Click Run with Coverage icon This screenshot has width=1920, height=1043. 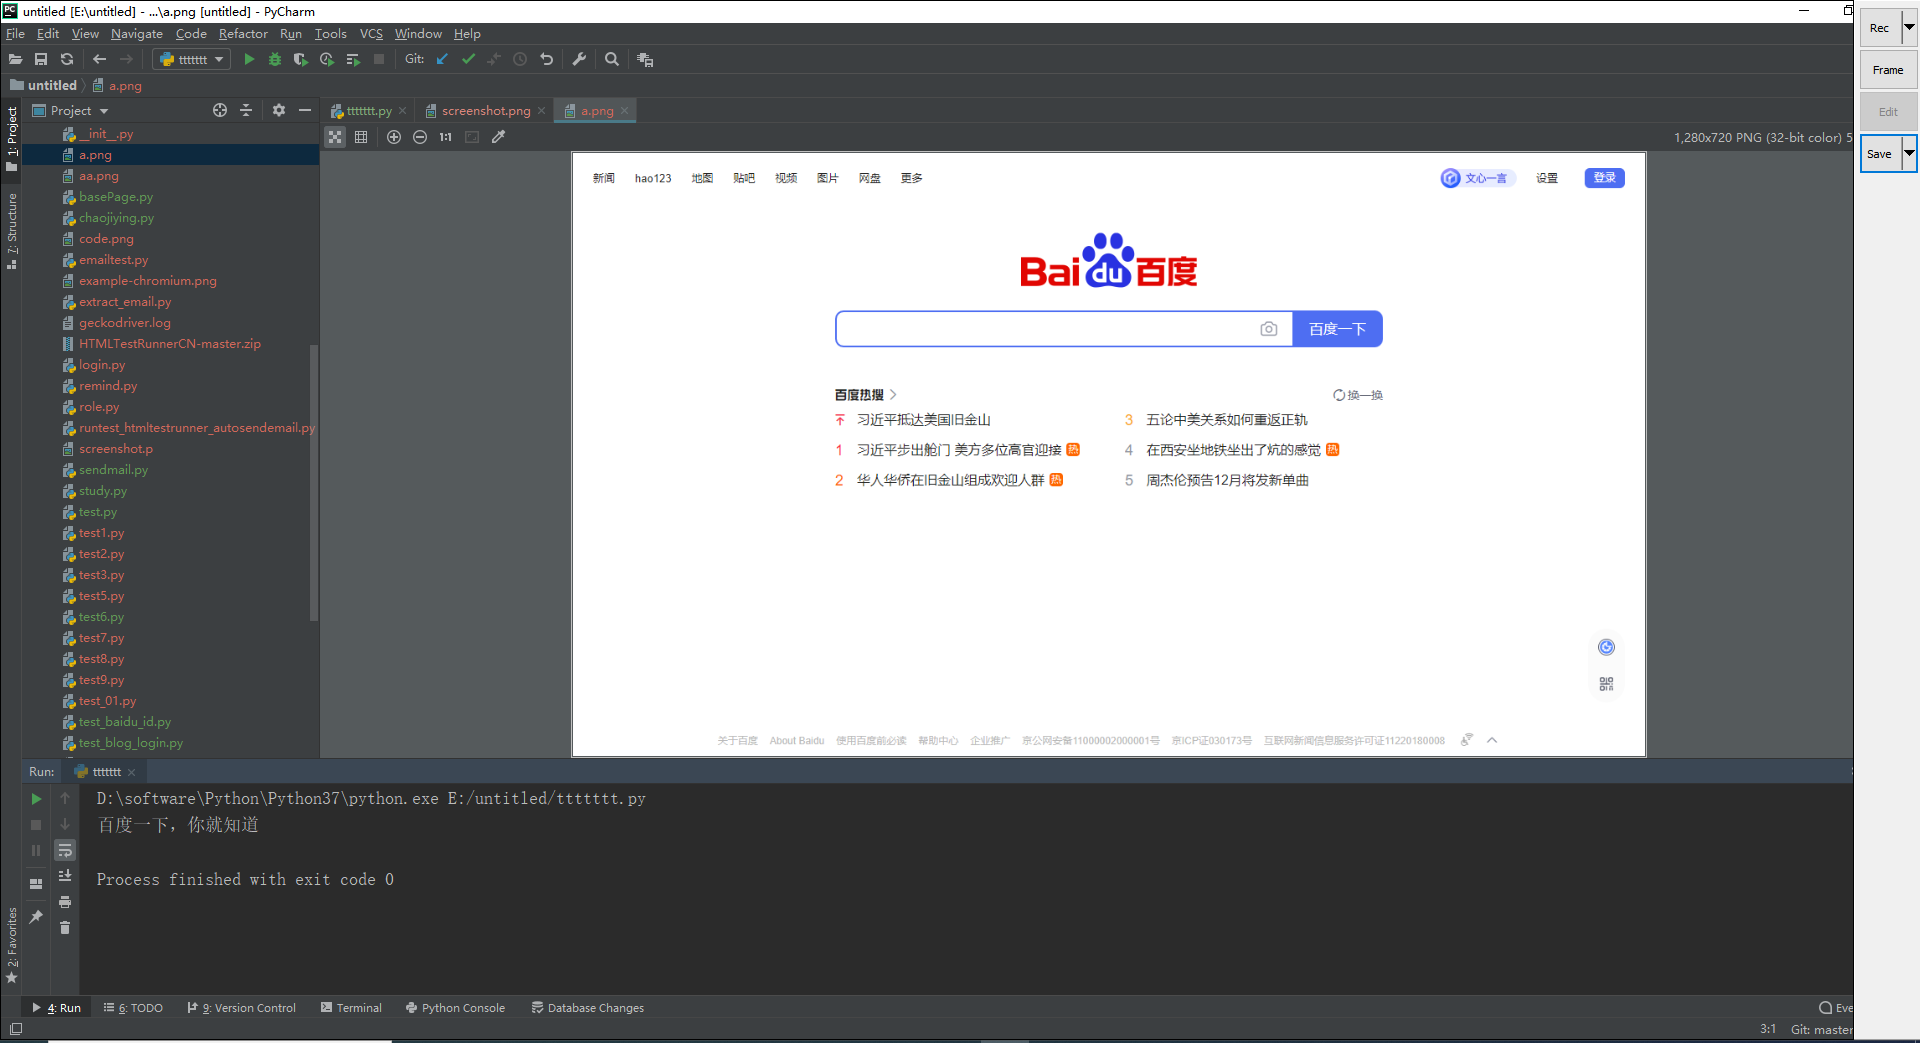tap(300, 60)
